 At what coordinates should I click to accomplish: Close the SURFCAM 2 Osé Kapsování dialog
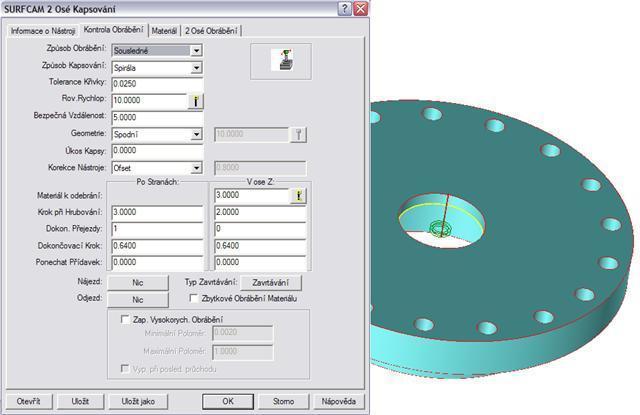pos(360,8)
